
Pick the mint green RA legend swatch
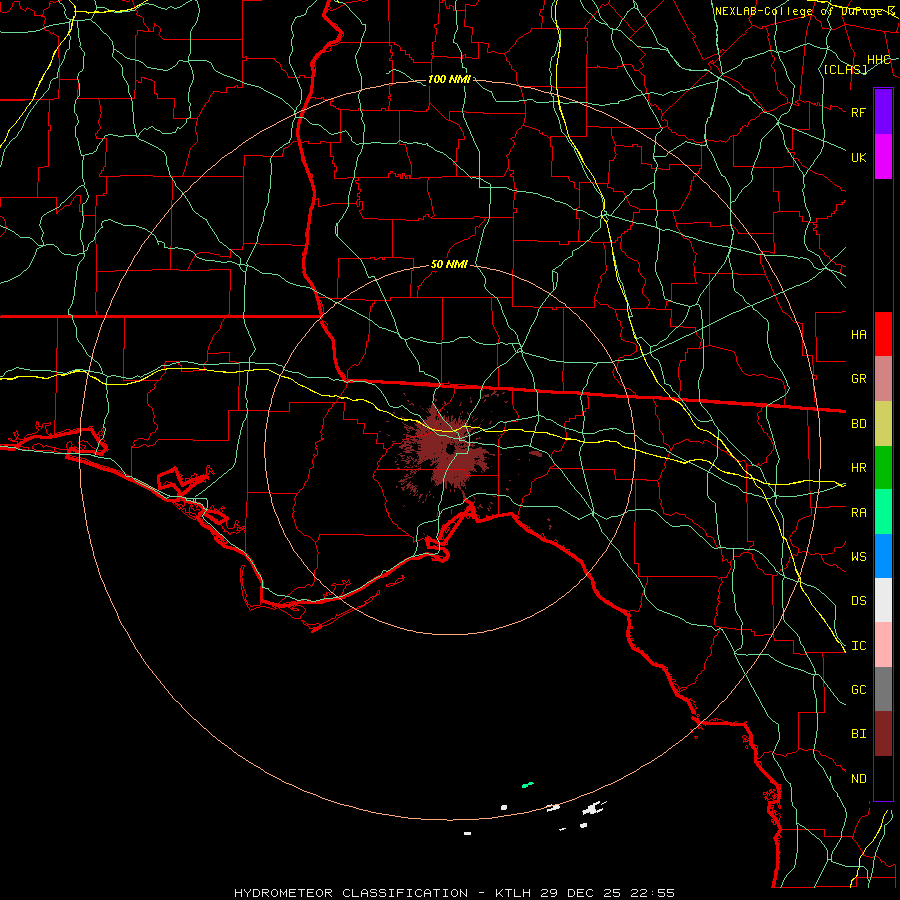(x=883, y=512)
